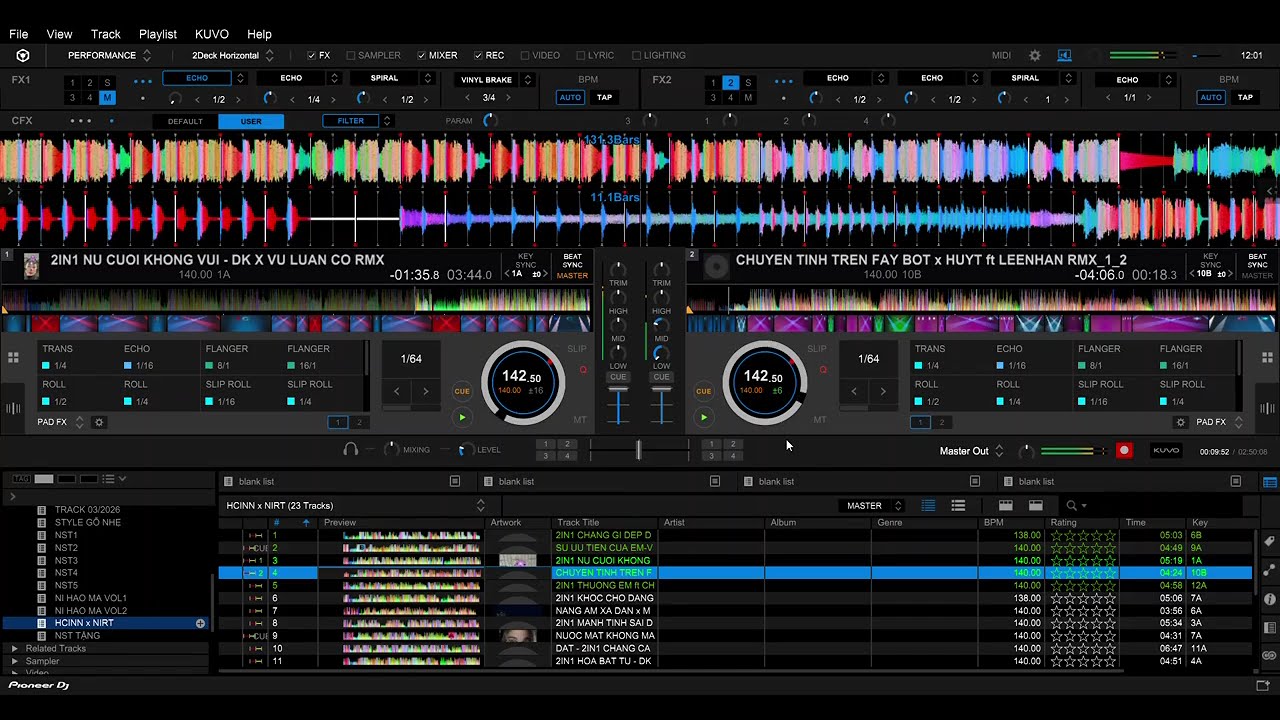Click the KUVO button
The height and width of the screenshot is (720, 1280).
point(1166,451)
